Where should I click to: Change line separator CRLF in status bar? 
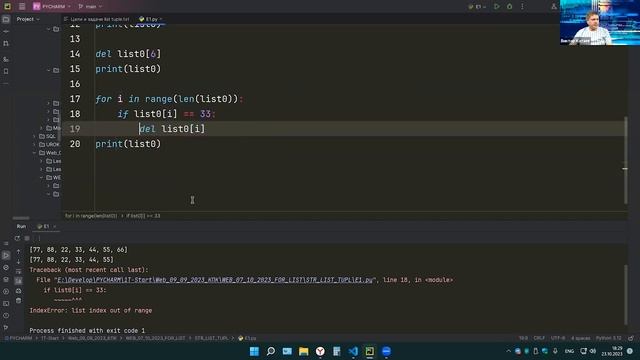[539, 338]
